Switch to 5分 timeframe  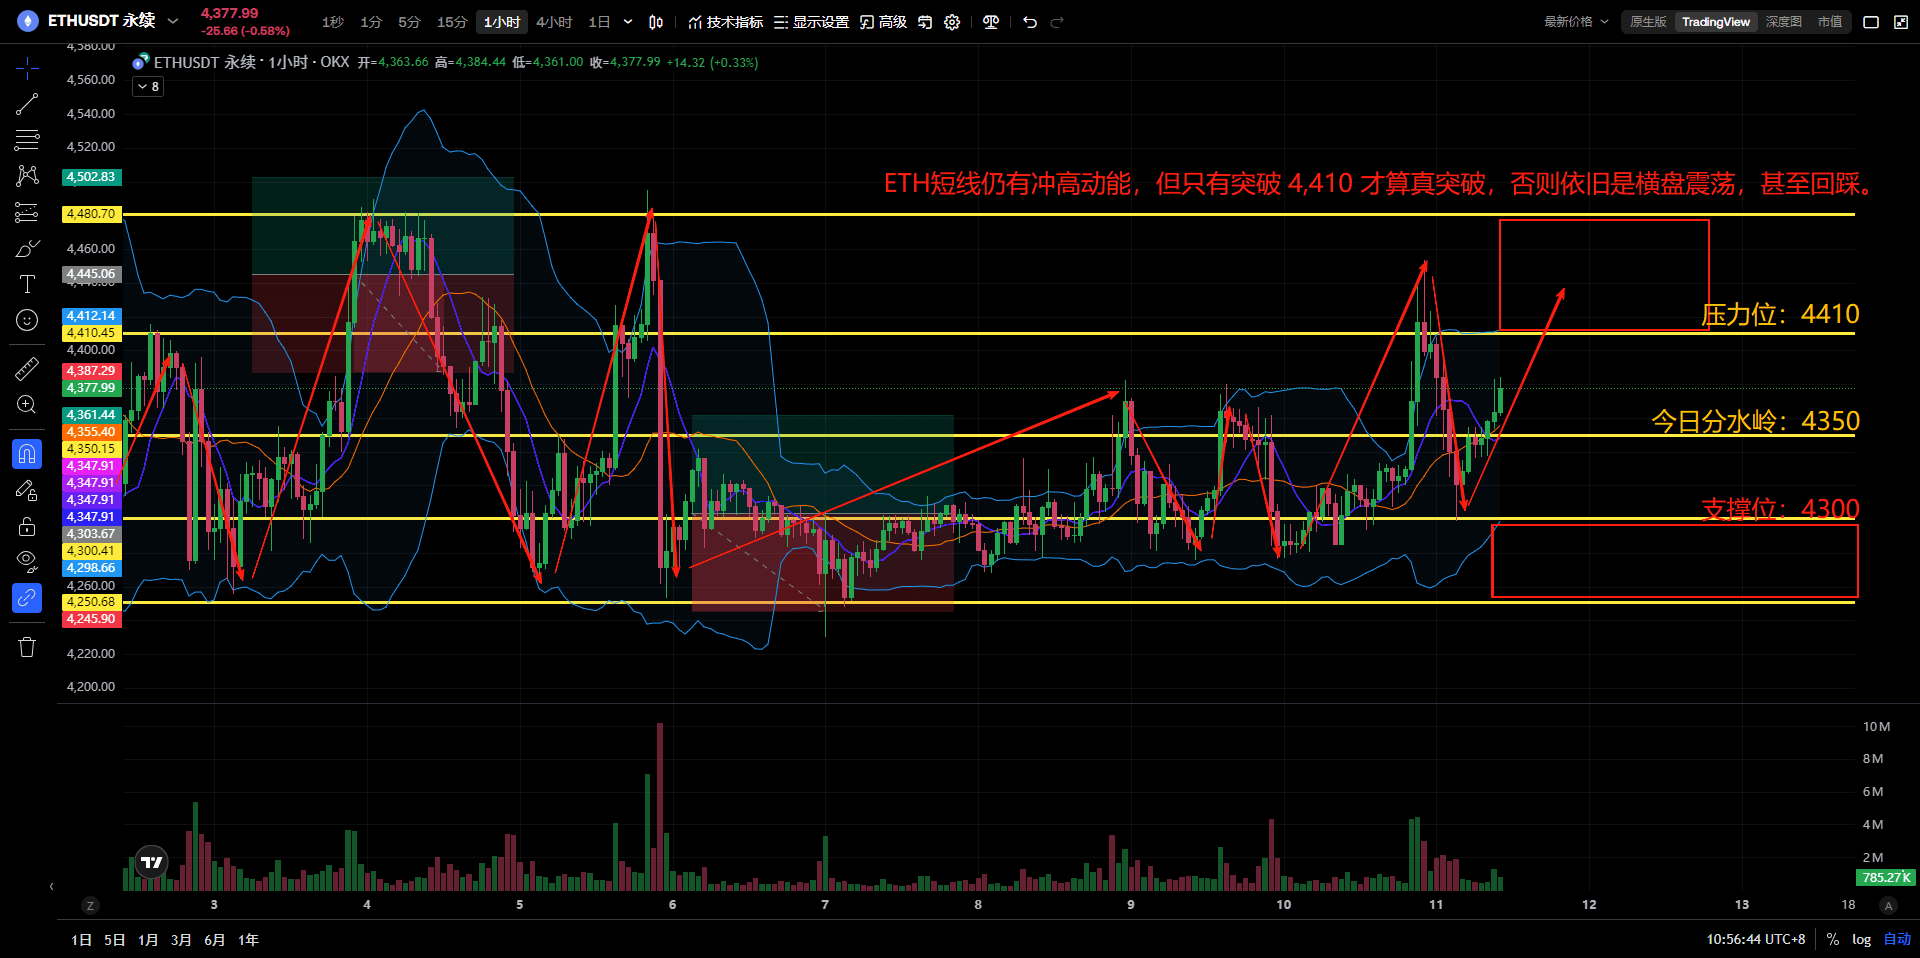point(409,22)
